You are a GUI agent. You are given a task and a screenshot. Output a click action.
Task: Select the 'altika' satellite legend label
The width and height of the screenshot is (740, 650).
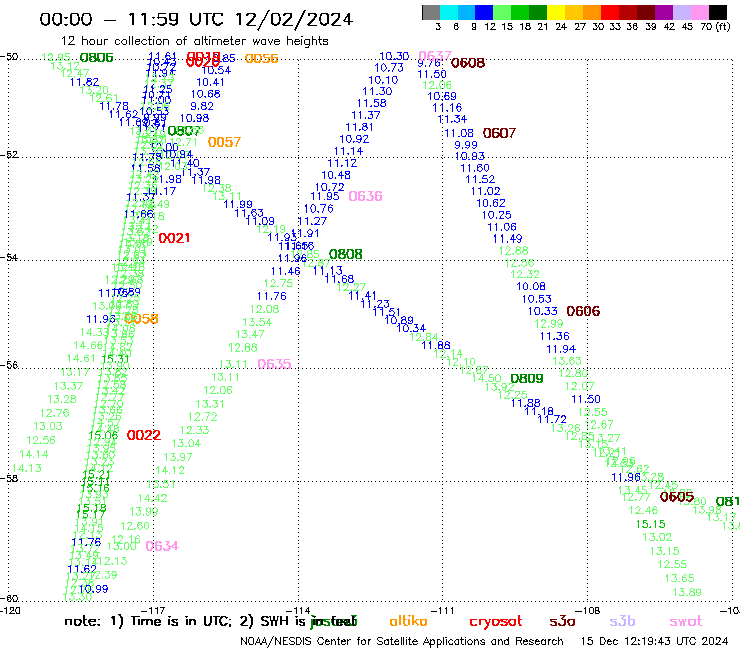[408, 621]
